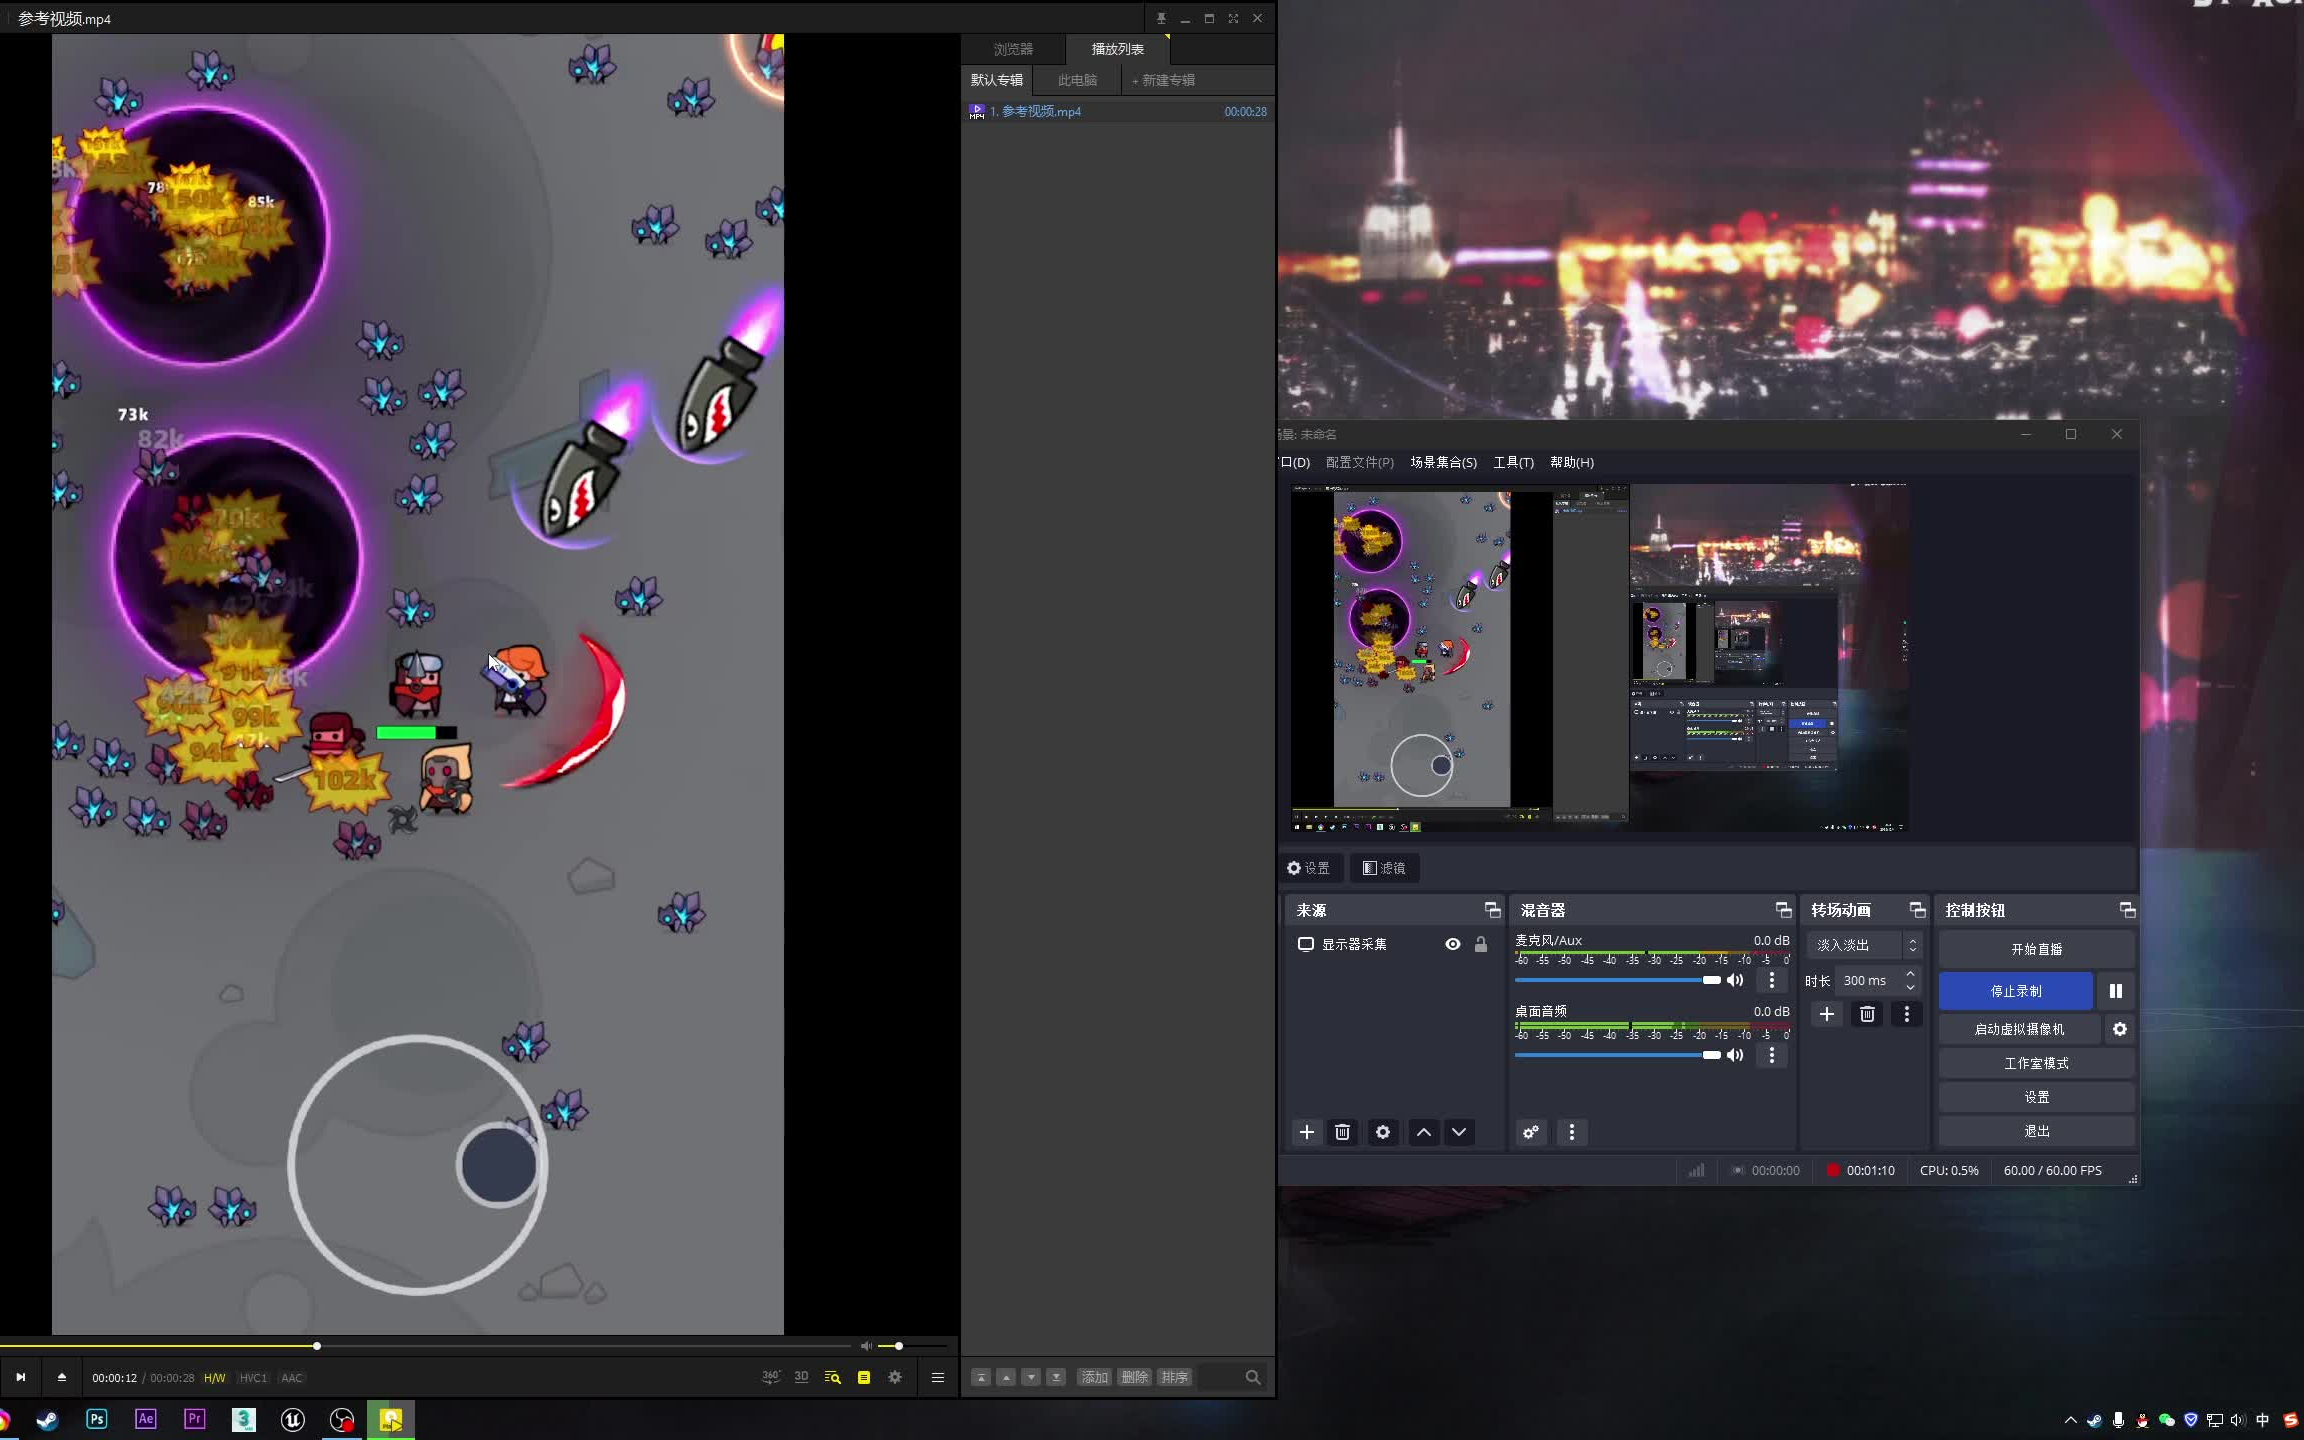Remove the selected scene transition

pos(1866,1014)
